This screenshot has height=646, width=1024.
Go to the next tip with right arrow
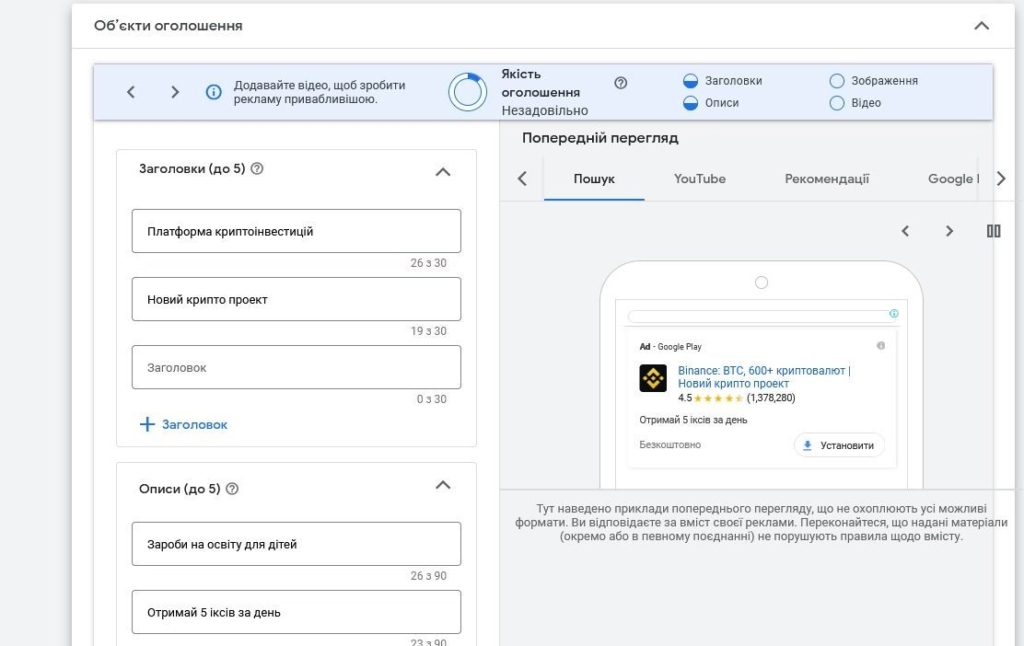[x=175, y=92]
